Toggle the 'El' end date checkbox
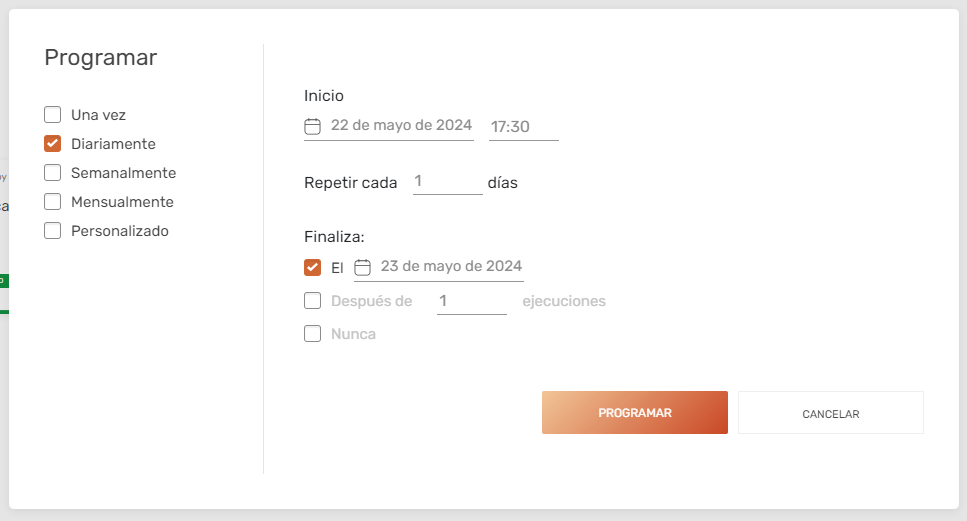The height and width of the screenshot is (521, 967). [x=313, y=267]
